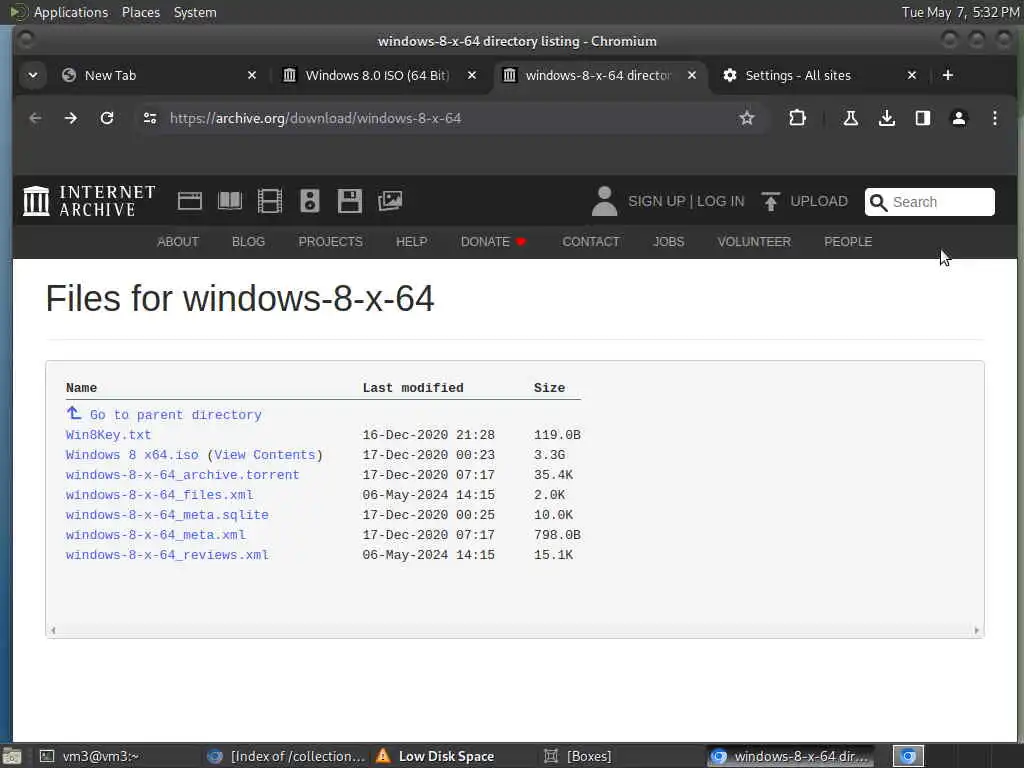Image resolution: width=1024 pixels, height=768 pixels.
Task: Open the Texts book icon
Action: (x=230, y=201)
